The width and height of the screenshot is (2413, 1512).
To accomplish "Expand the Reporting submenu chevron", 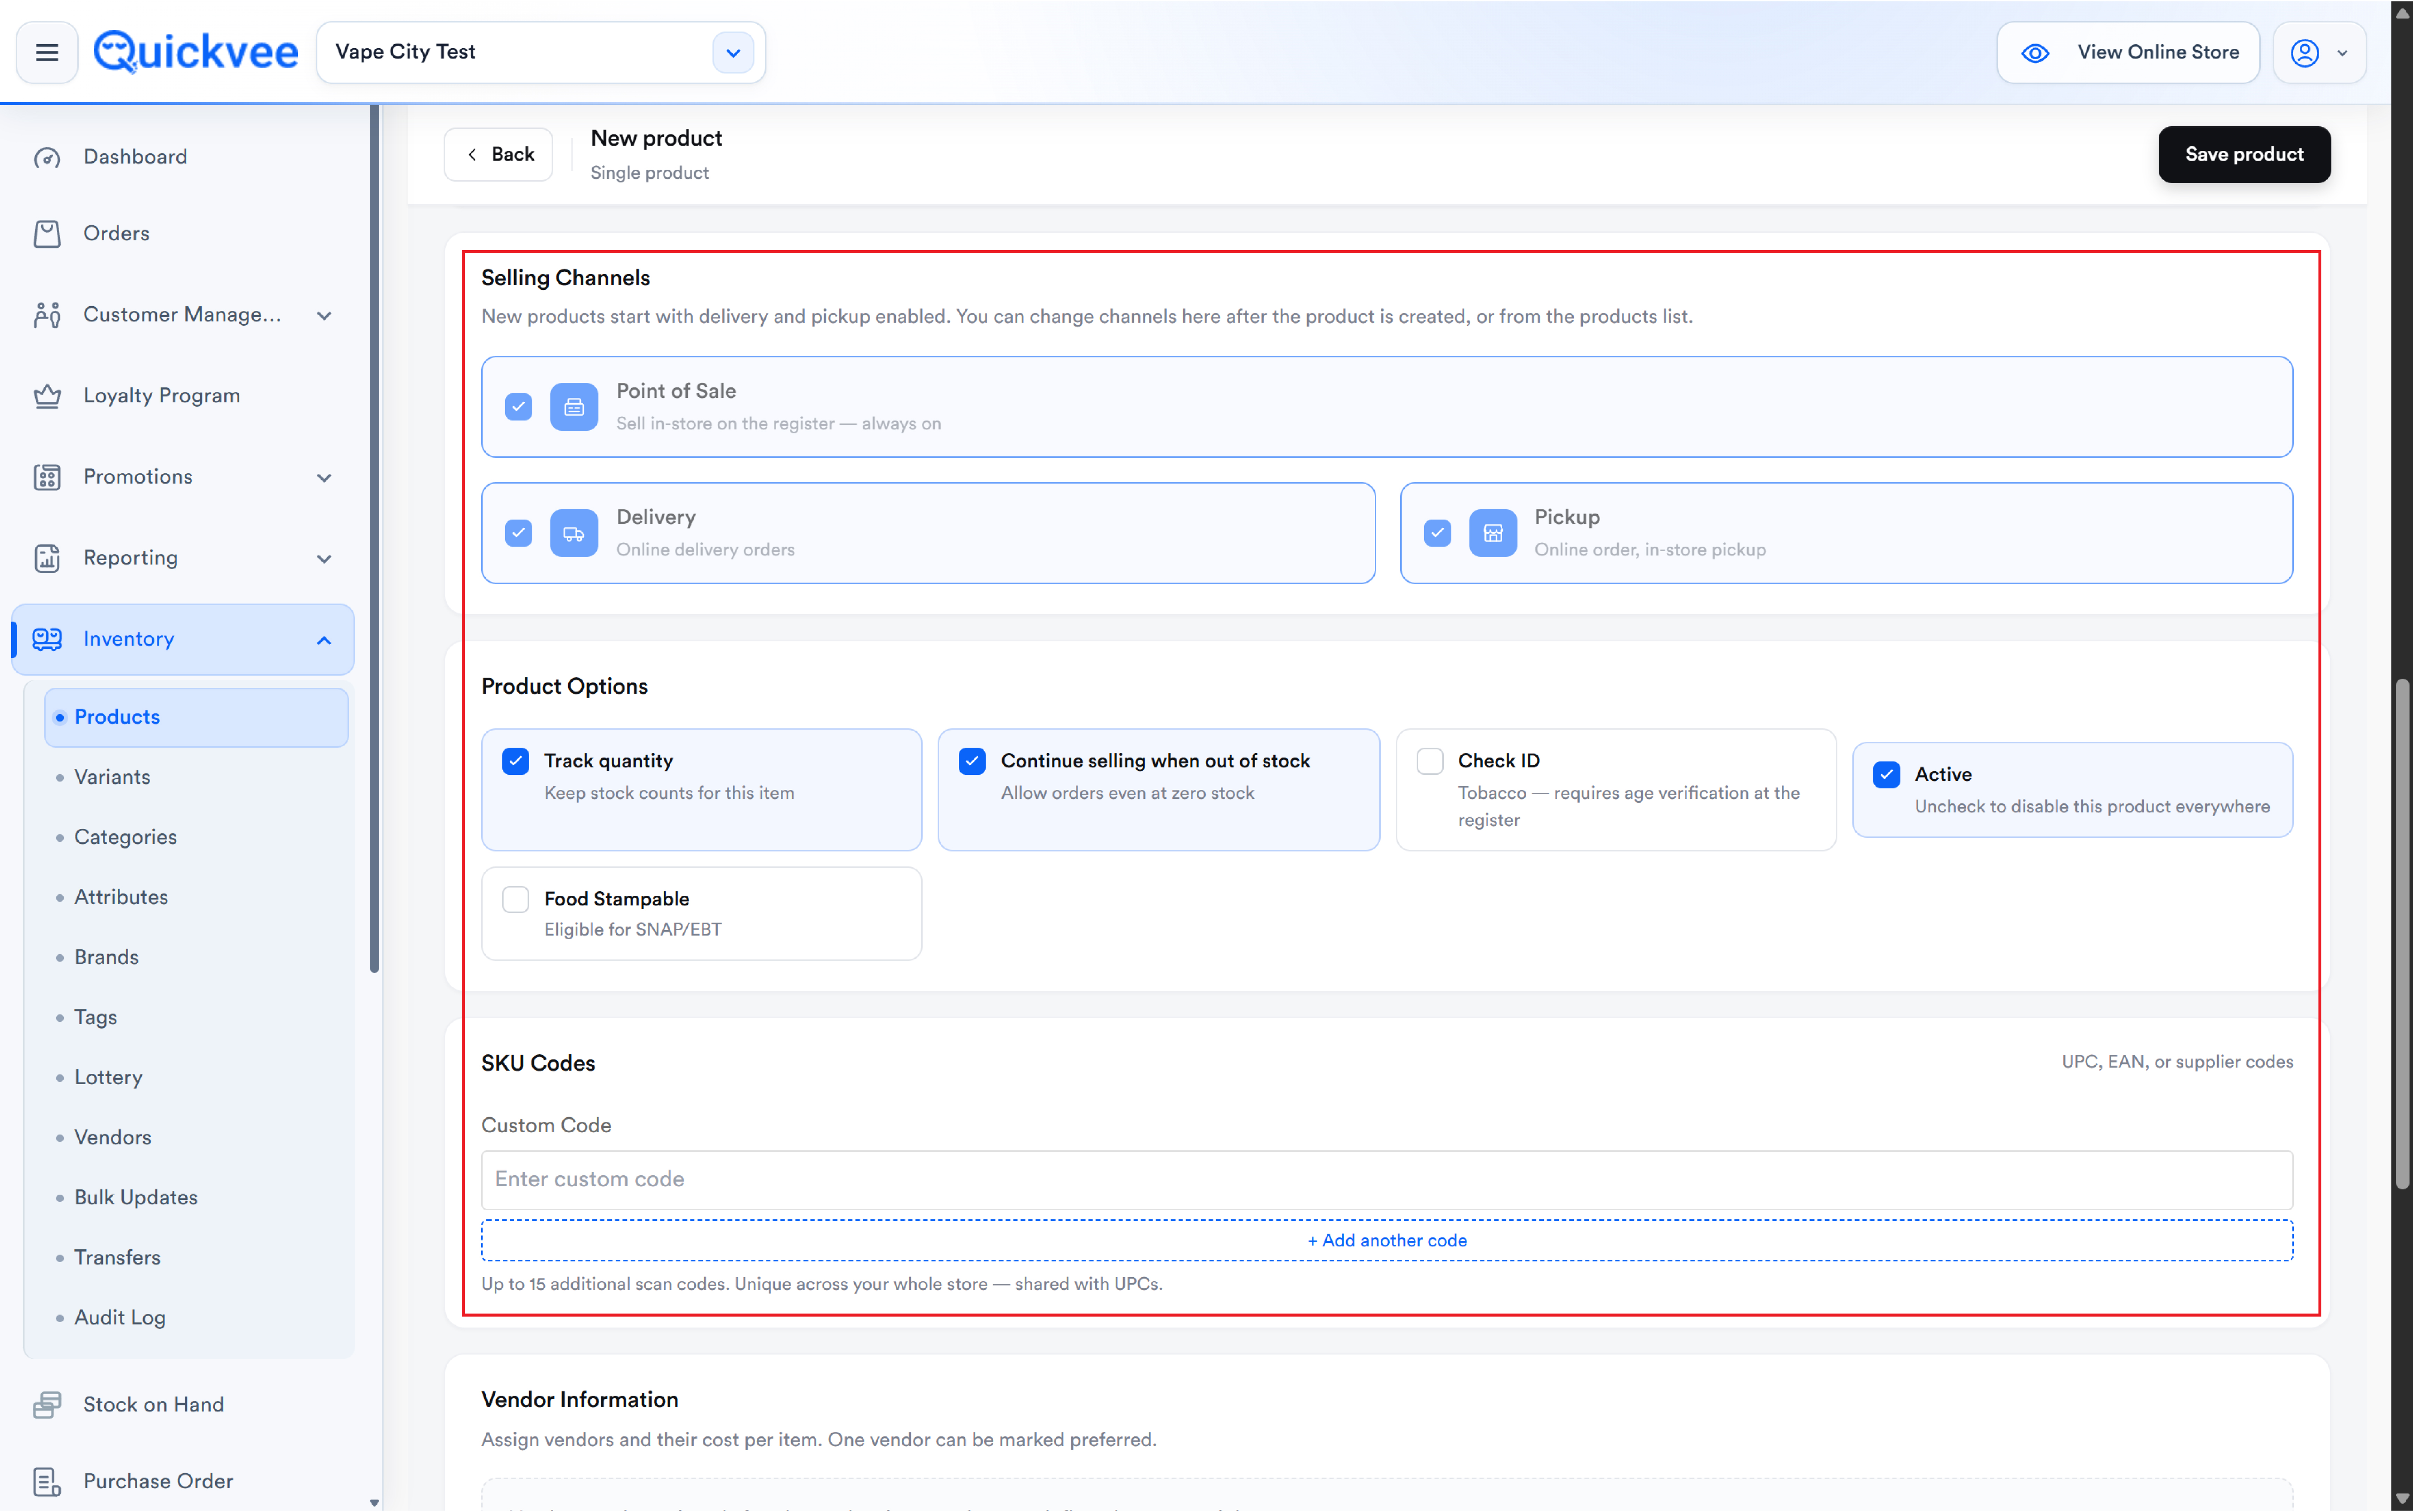I will coord(324,559).
